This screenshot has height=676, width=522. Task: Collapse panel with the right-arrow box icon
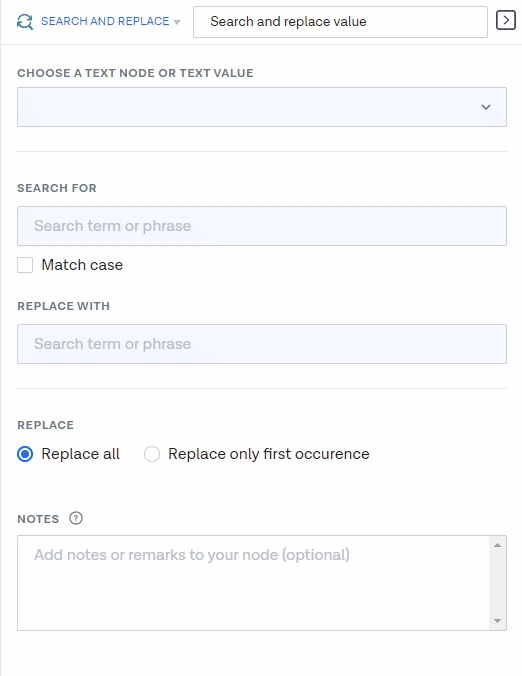click(506, 20)
